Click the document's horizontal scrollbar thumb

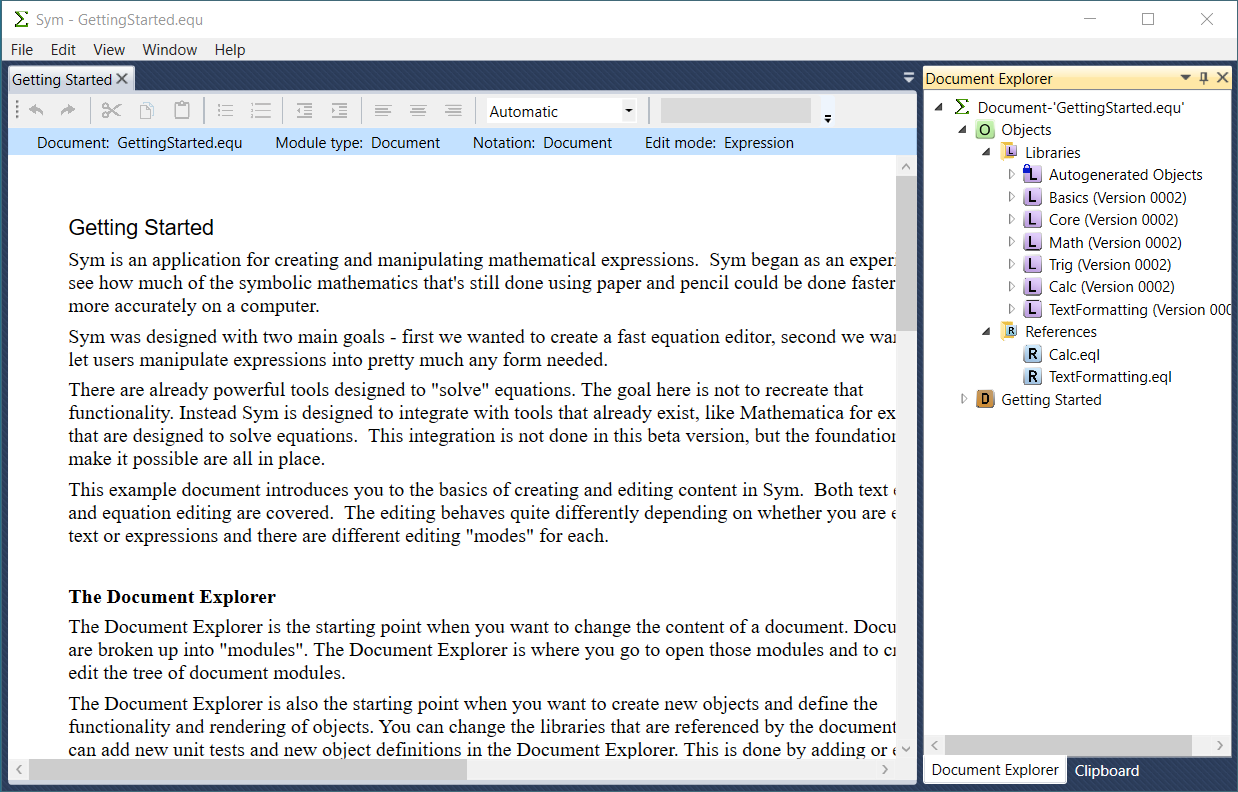(x=248, y=769)
